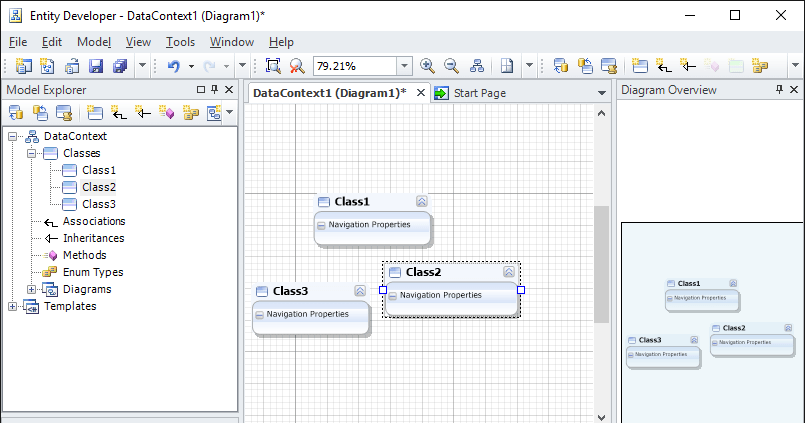The width and height of the screenshot is (805, 423).
Task: Click the Enum Types node icon
Action: (x=51, y=272)
